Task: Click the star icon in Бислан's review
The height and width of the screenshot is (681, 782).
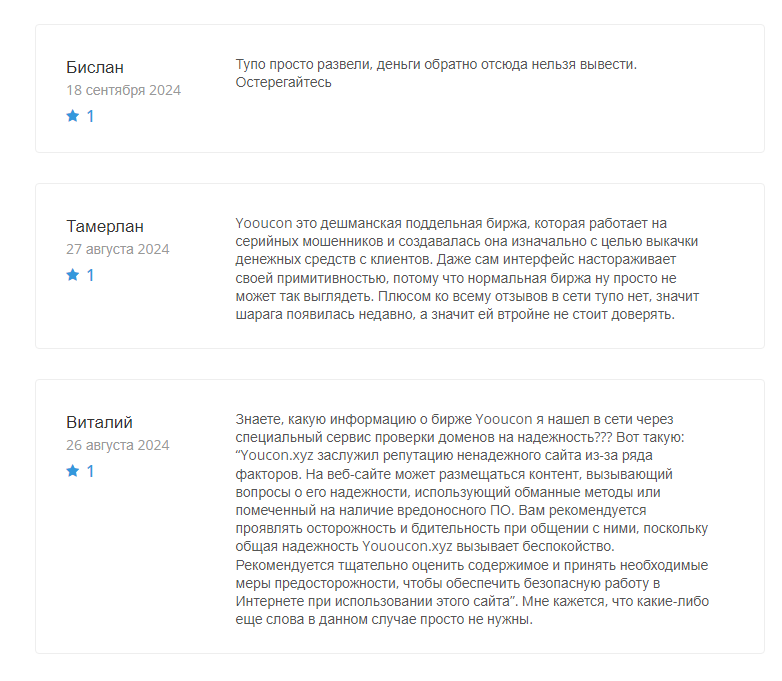Action: 72,116
